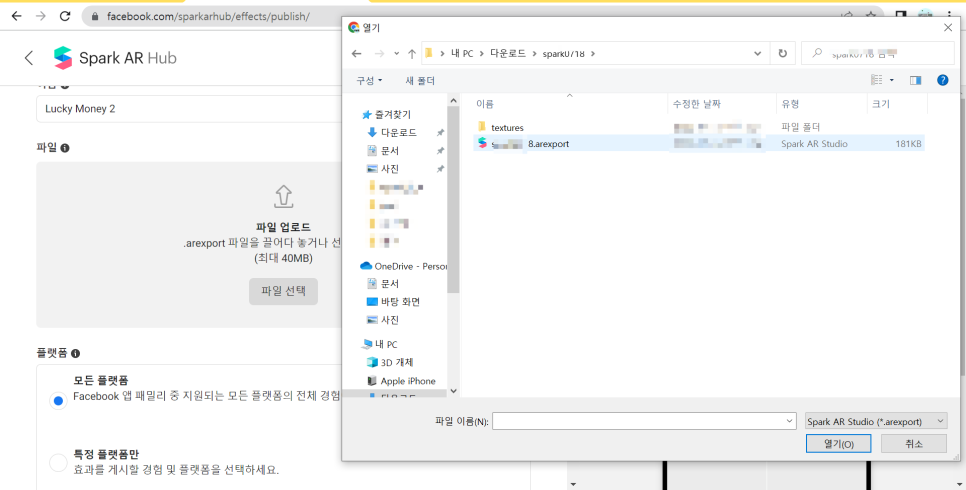Change the view layout icon in the dialog
This screenshot has height=490, width=966.
[877, 80]
